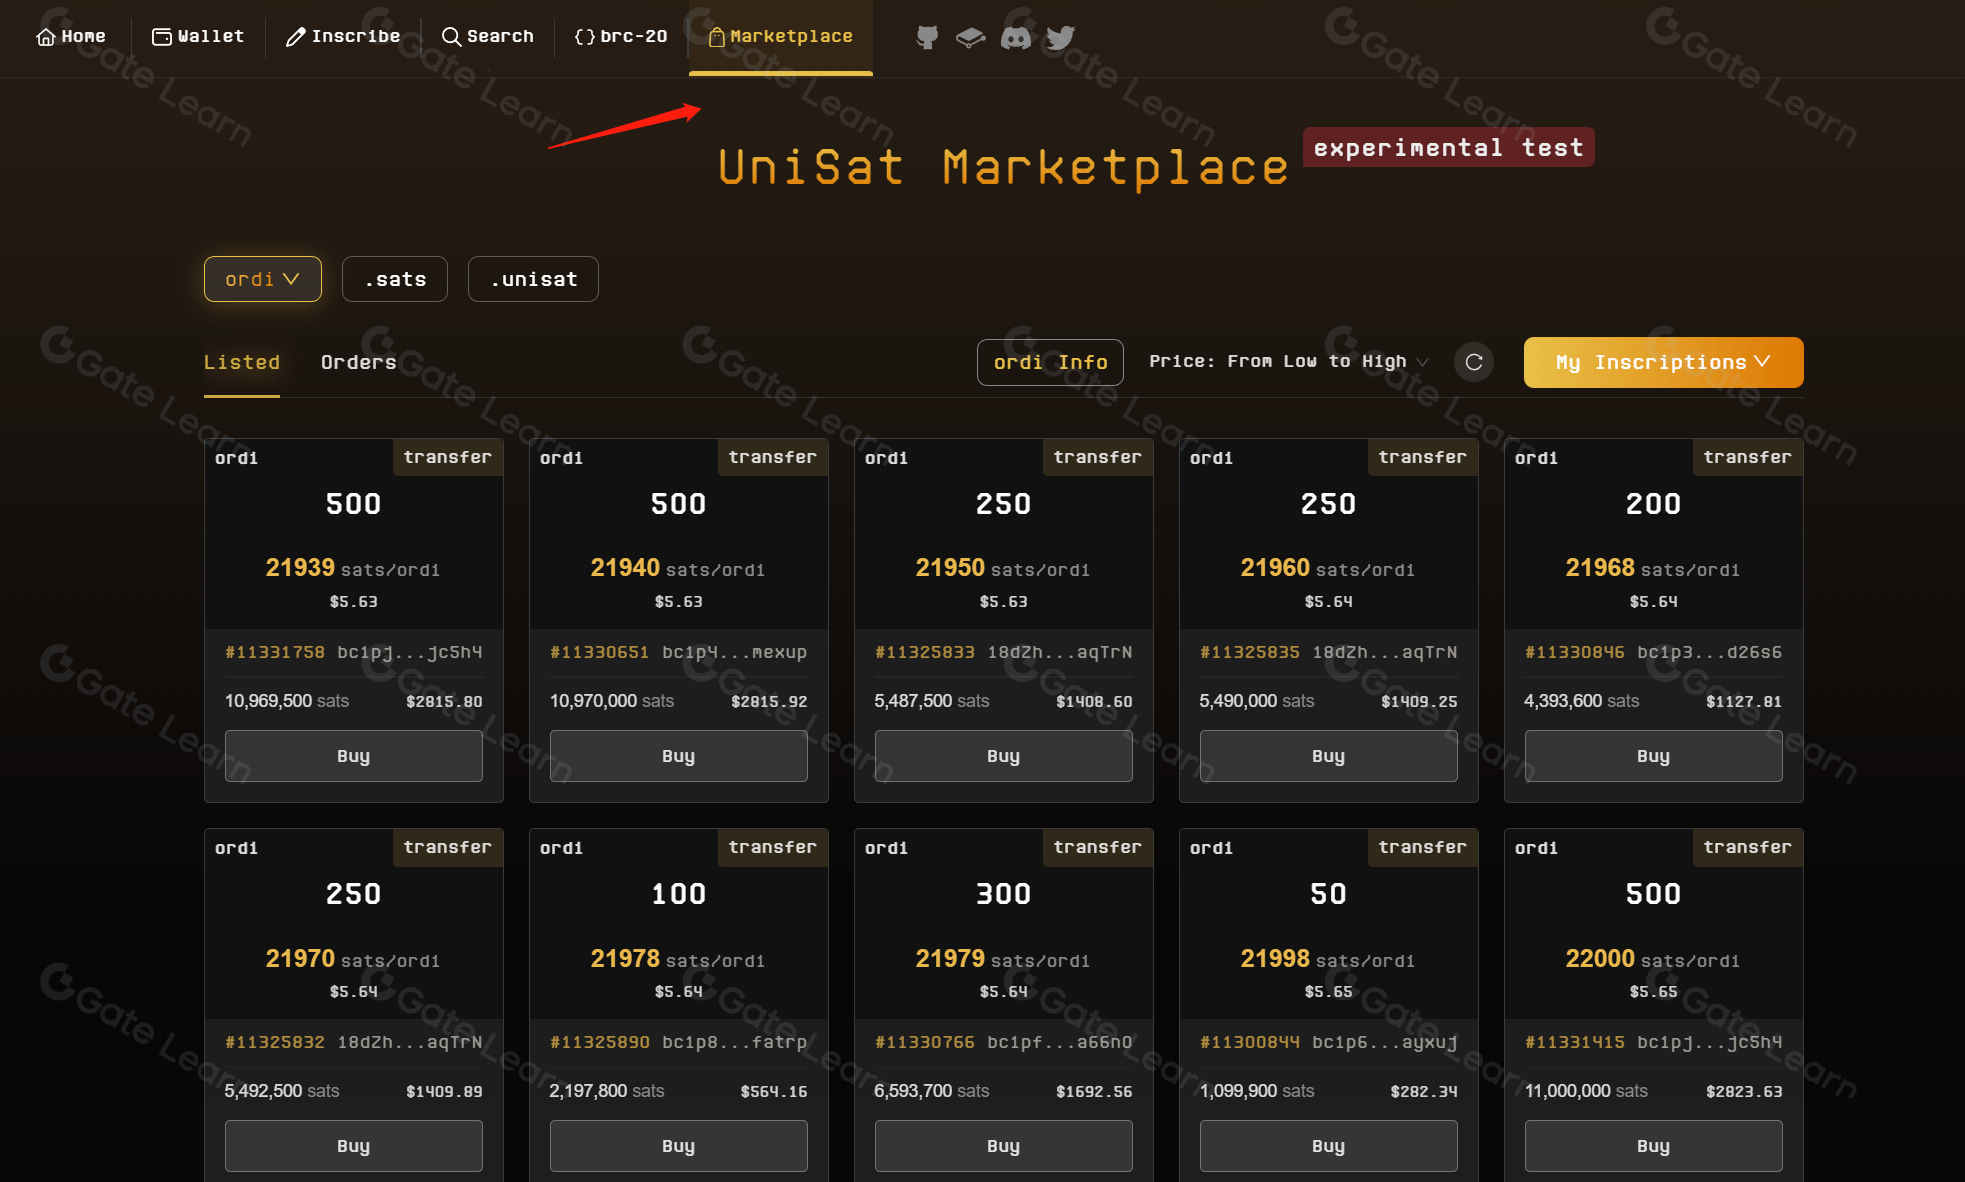Open inscription #11325832 link
1965x1182 pixels.
coord(275,1042)
